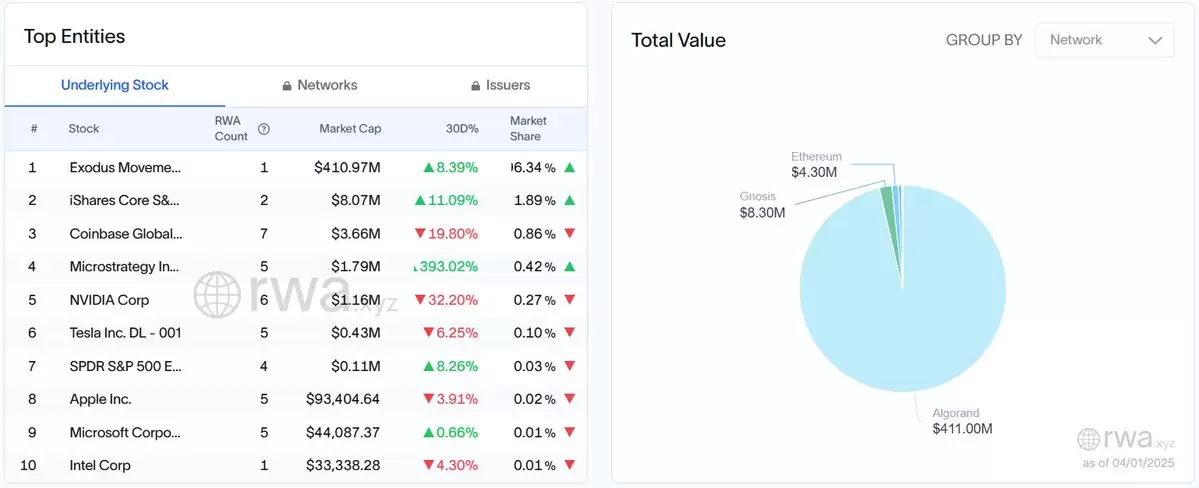Click the $44,087.37 market cap value
Screen dimensions: 1199x488
(x=343, y=432)
